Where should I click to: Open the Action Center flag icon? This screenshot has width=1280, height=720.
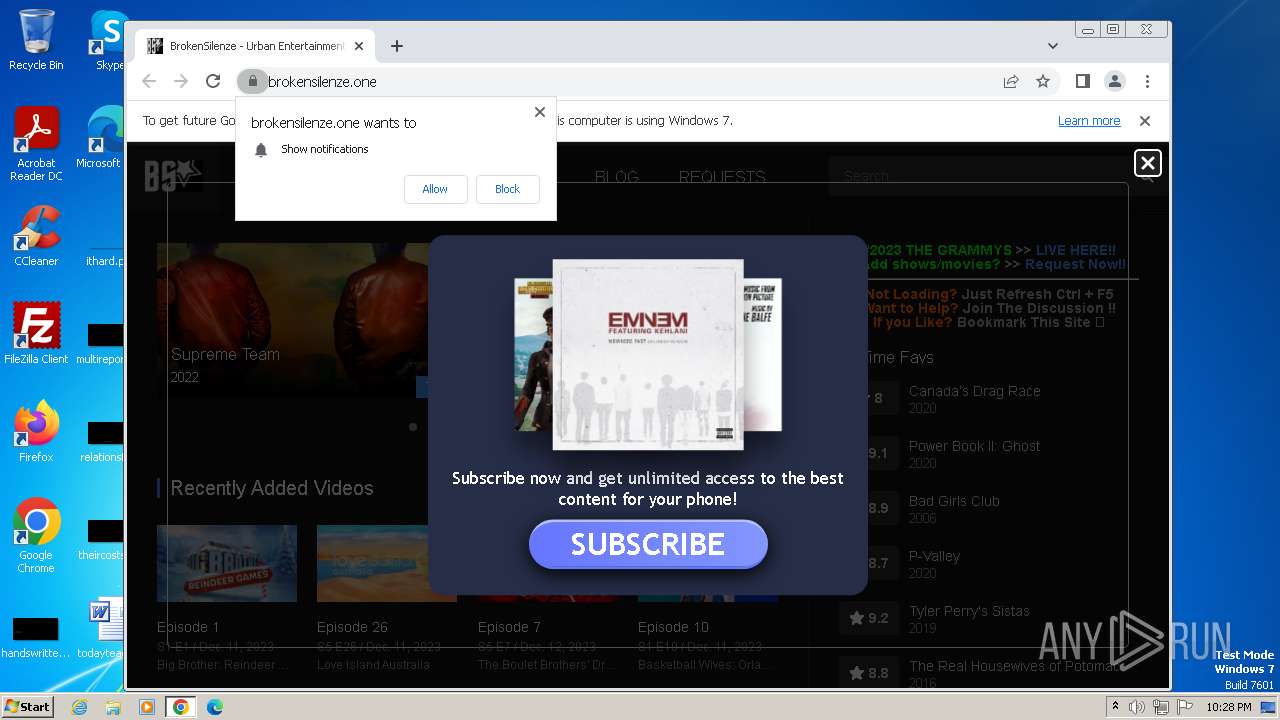(1185, 707)
